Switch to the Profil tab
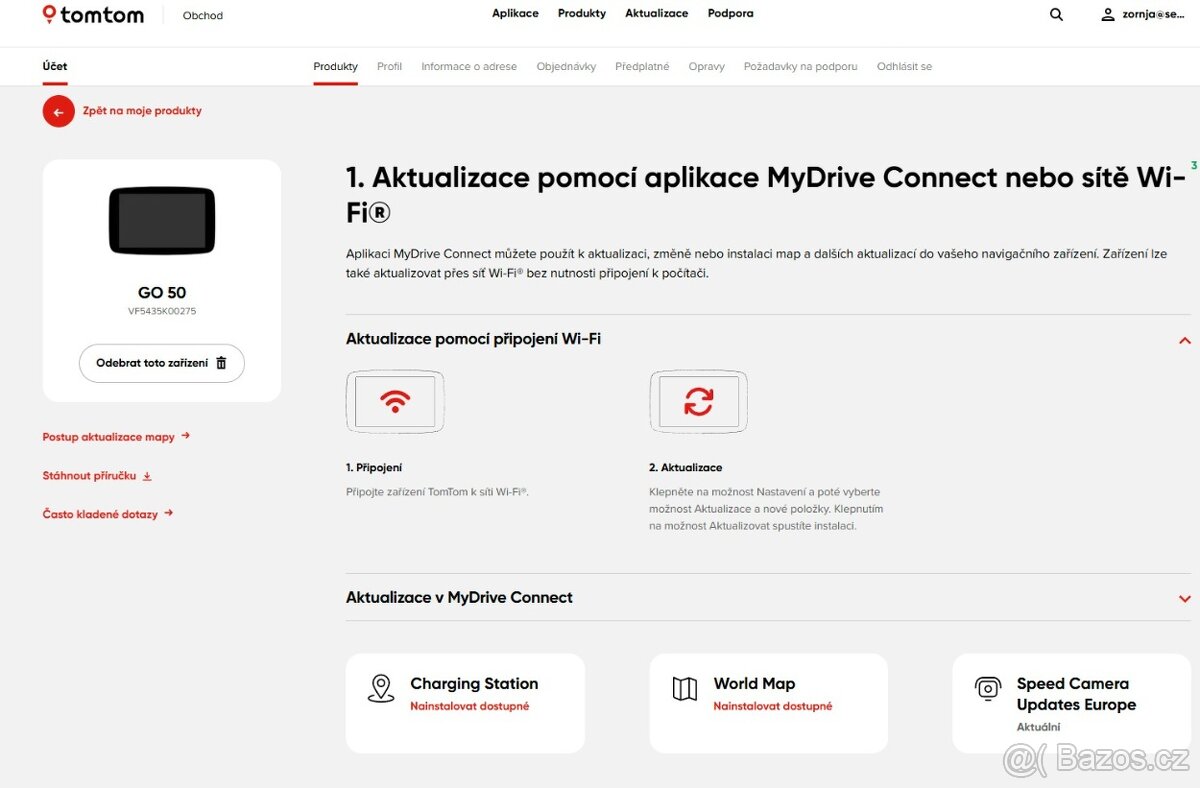Viewport: 1200px width, 788px height. pyautogui.click(x=389, y=66)
